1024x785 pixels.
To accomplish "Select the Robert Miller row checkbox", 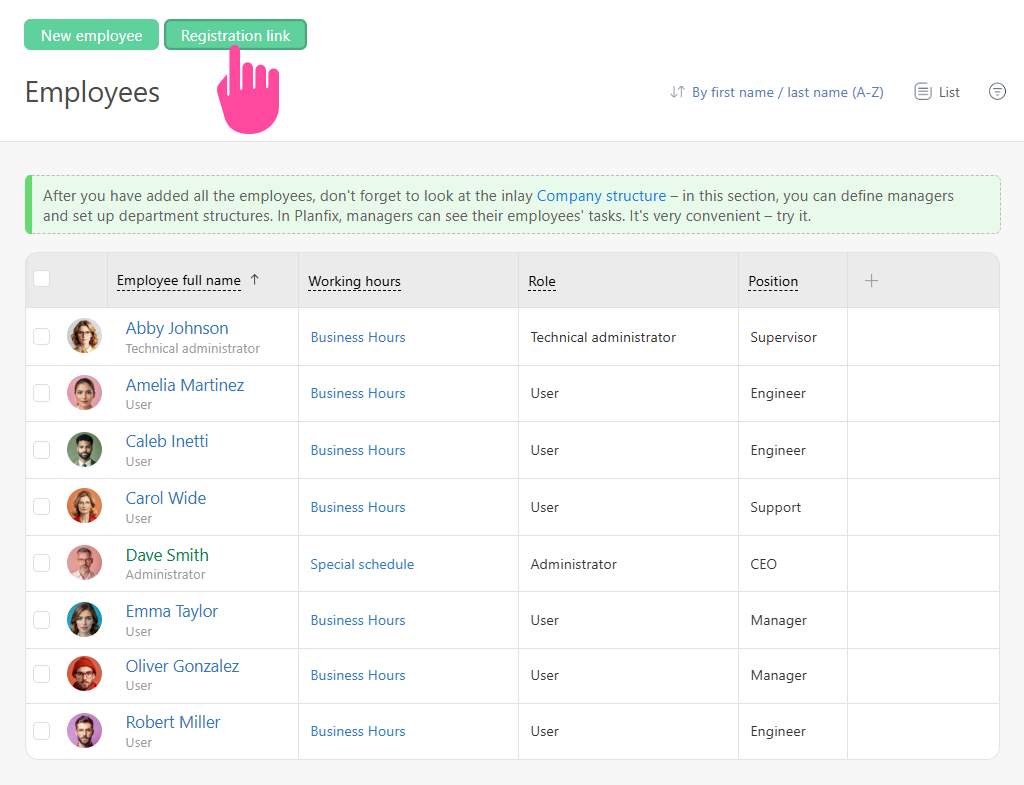I will [42, 731].
